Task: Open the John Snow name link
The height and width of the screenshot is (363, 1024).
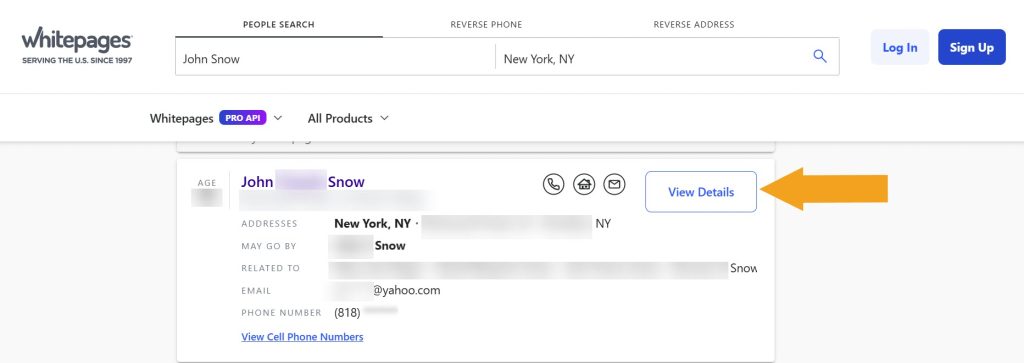Action: tap(302, 182)
